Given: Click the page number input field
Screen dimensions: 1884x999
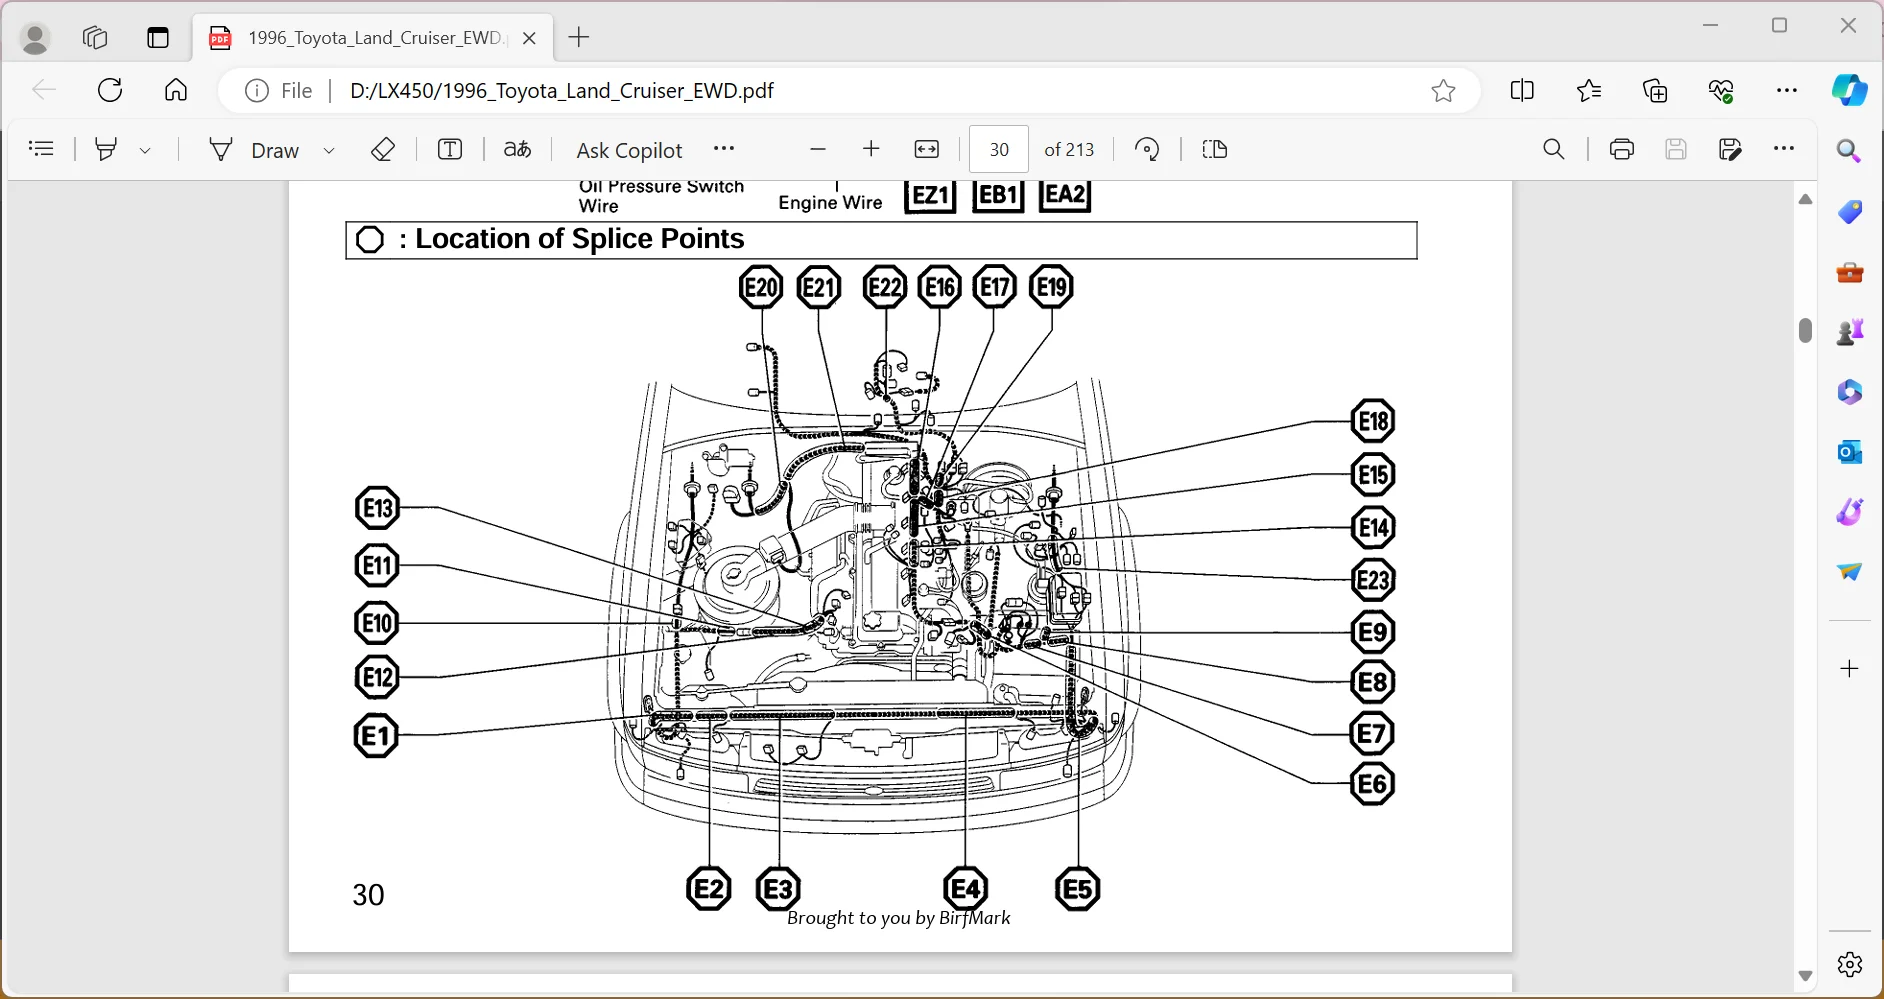Looking at the screenshot, I should coord(998,150).
